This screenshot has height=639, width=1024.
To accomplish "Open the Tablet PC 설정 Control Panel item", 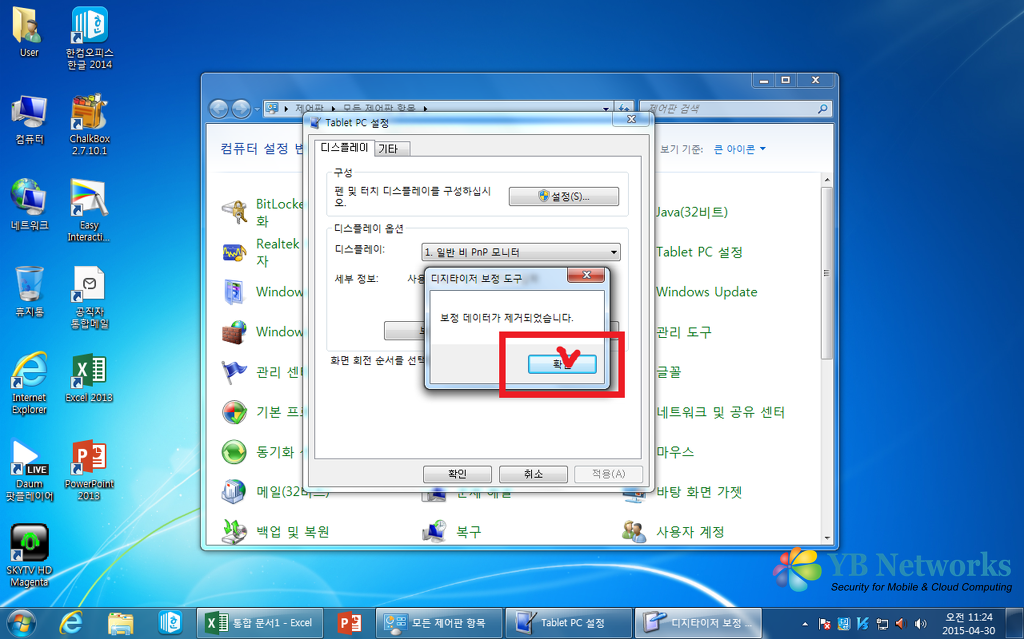I will click(699, 252).
